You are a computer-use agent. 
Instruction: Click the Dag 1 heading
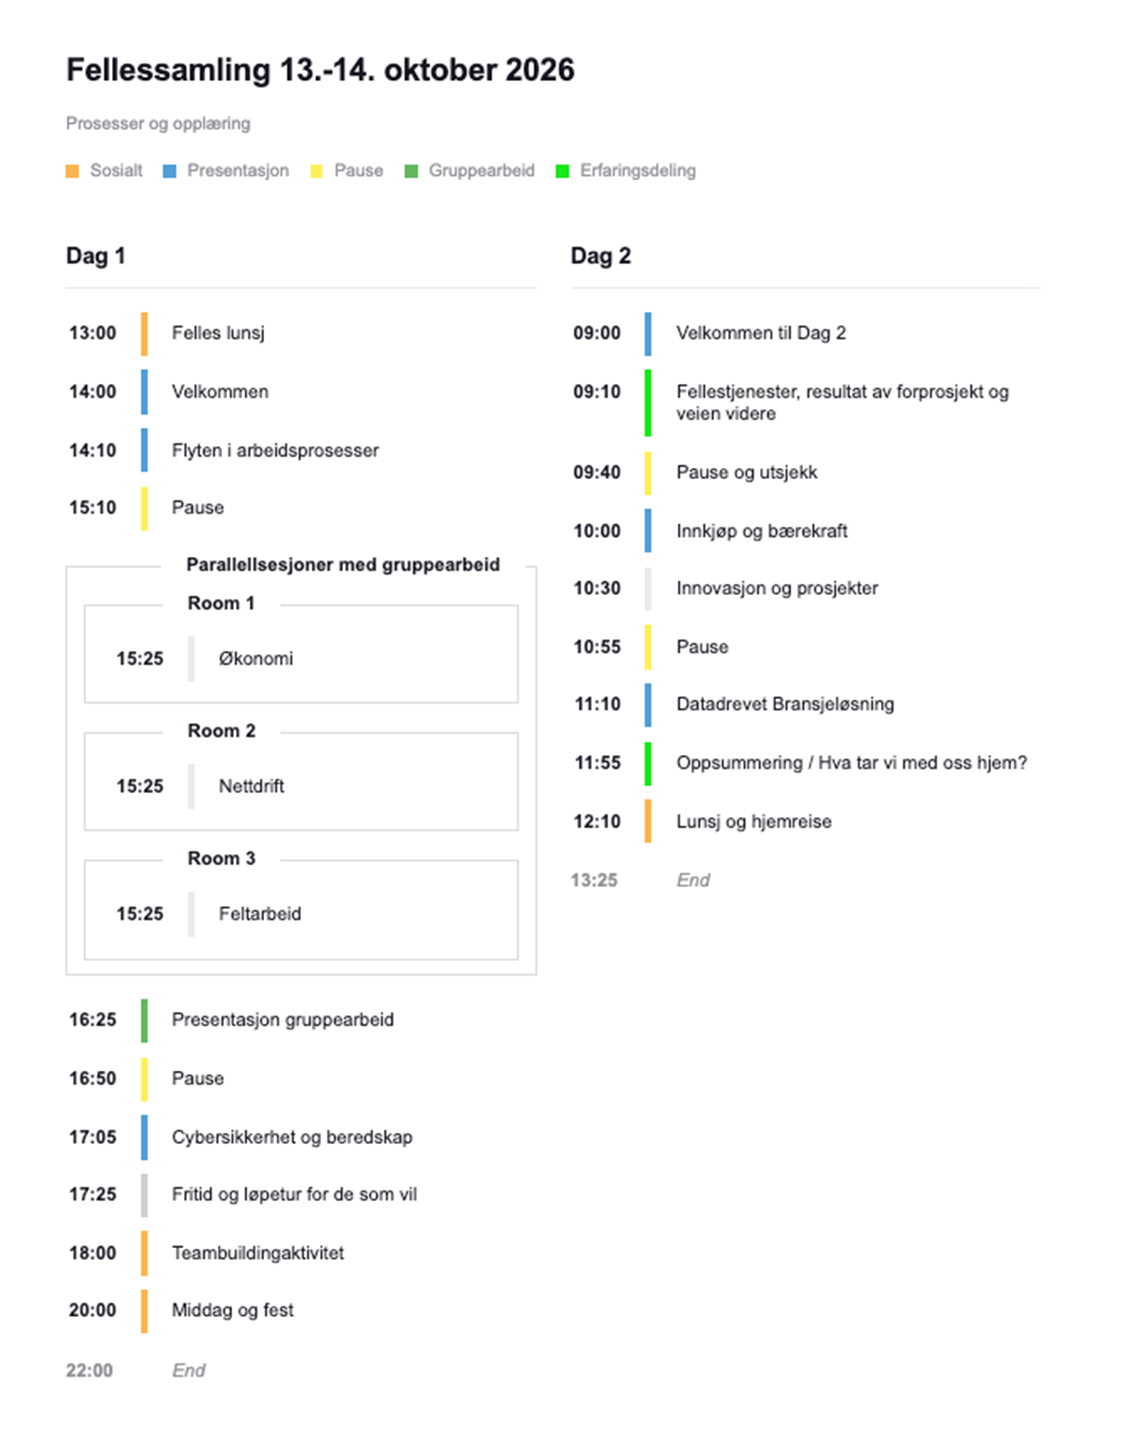click(96, 256)
